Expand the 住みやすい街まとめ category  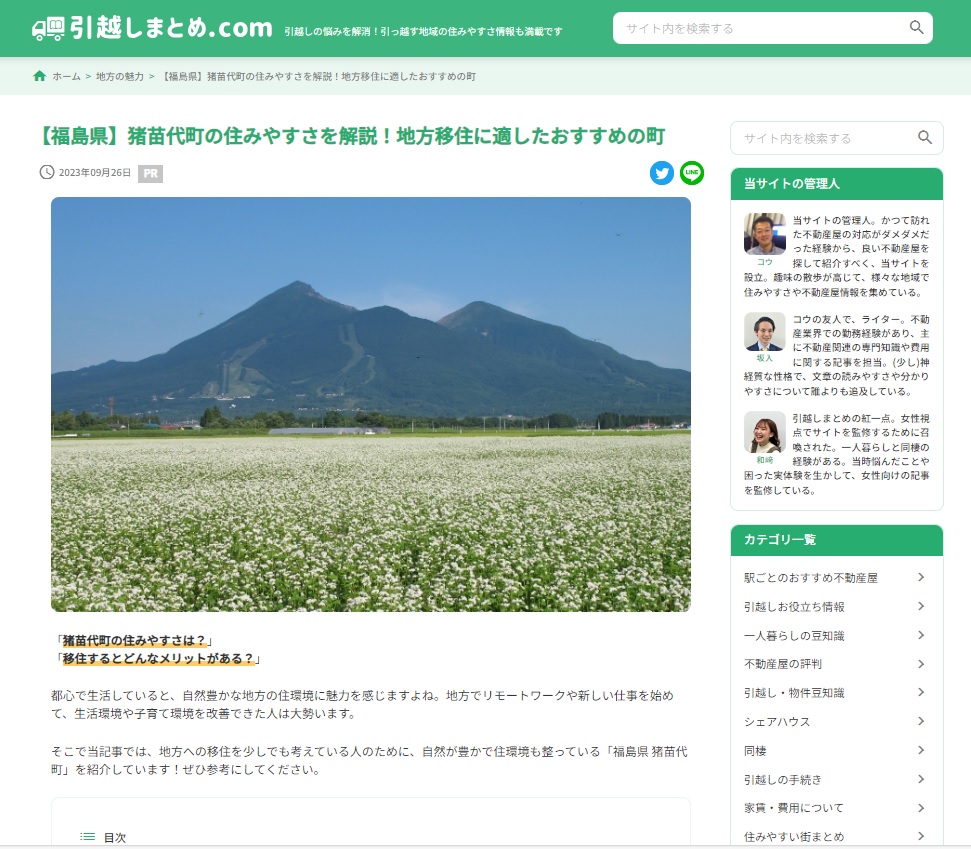(922, 836)
